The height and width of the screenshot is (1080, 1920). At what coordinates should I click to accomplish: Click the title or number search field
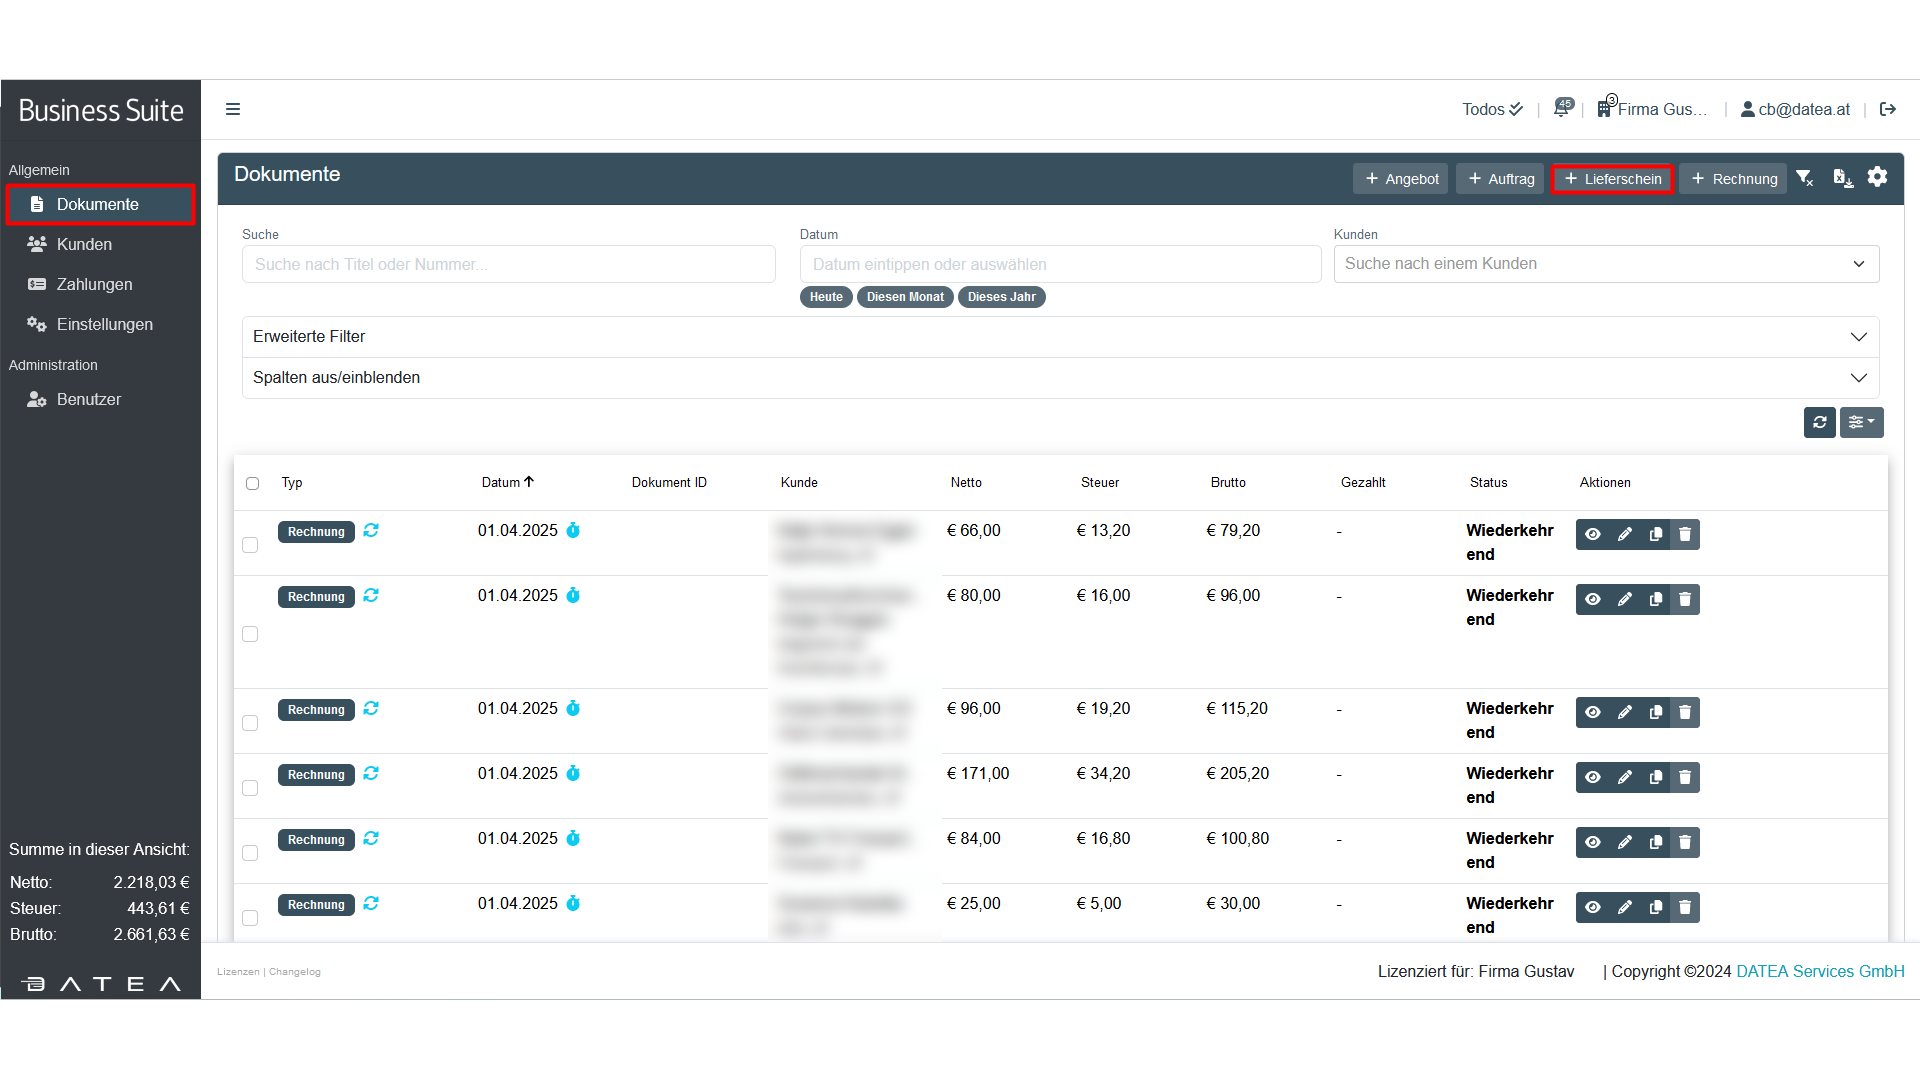(508, 265)
